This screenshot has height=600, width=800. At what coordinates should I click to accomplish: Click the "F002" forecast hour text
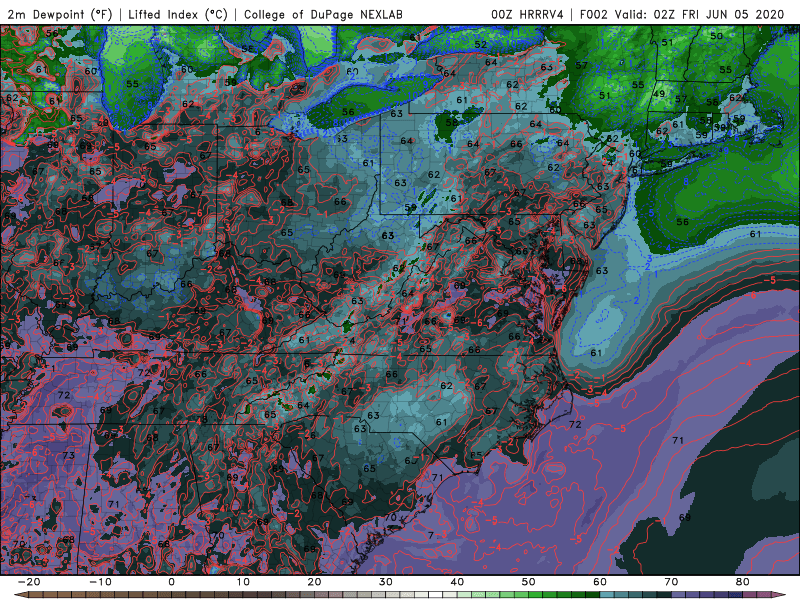[x=595, y=14]
